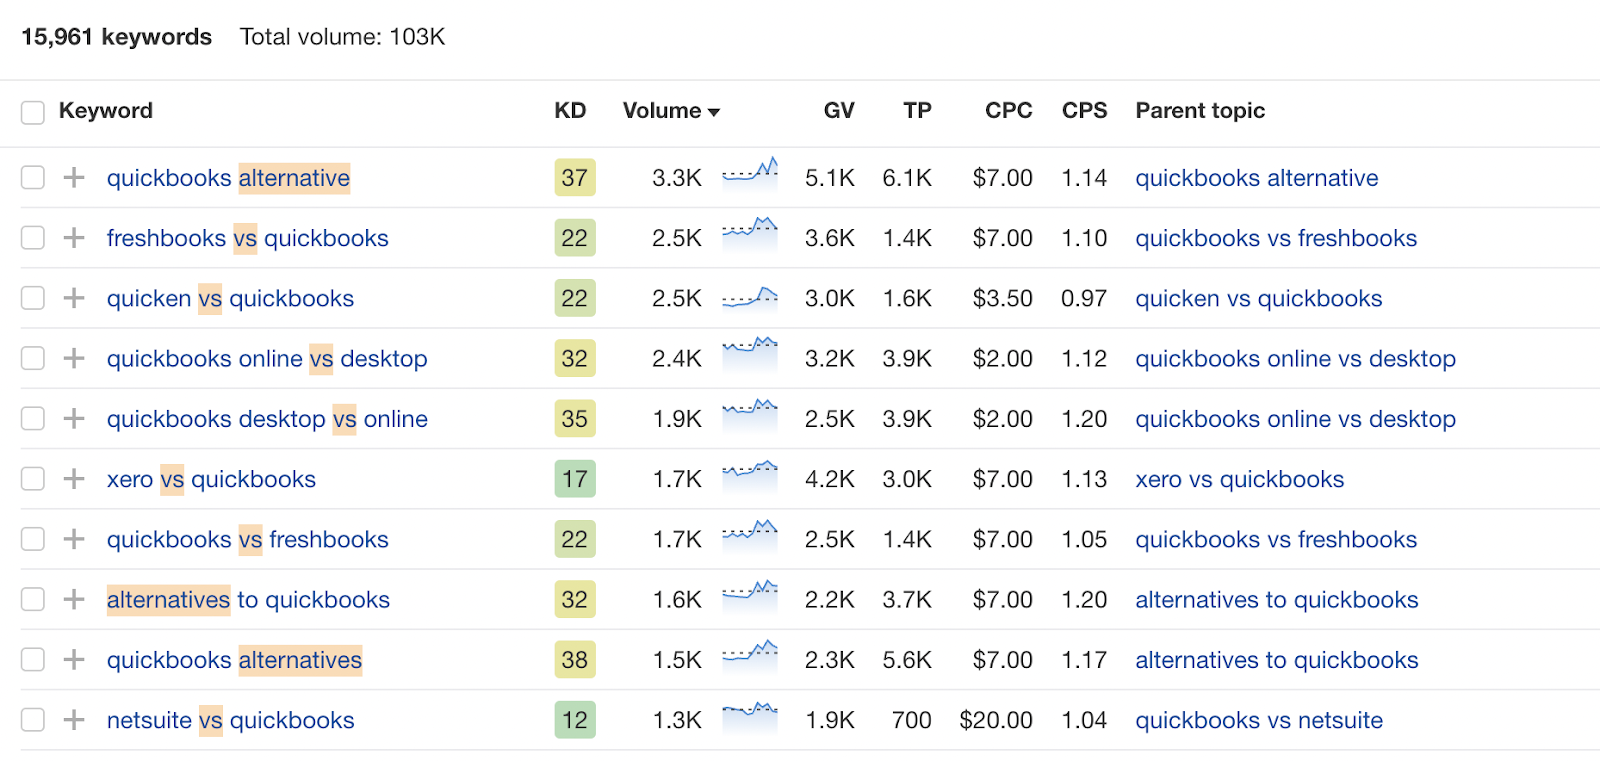The width and height of the screenshot is (1600, 761).
Task: Tick the select-all checkbox beside Keyword header
Action: (x=33, y=112)
